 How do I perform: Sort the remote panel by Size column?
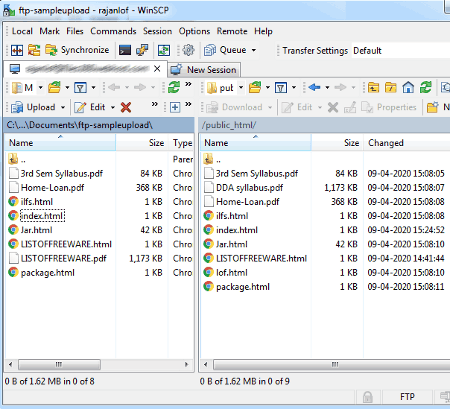coord(337,143)
